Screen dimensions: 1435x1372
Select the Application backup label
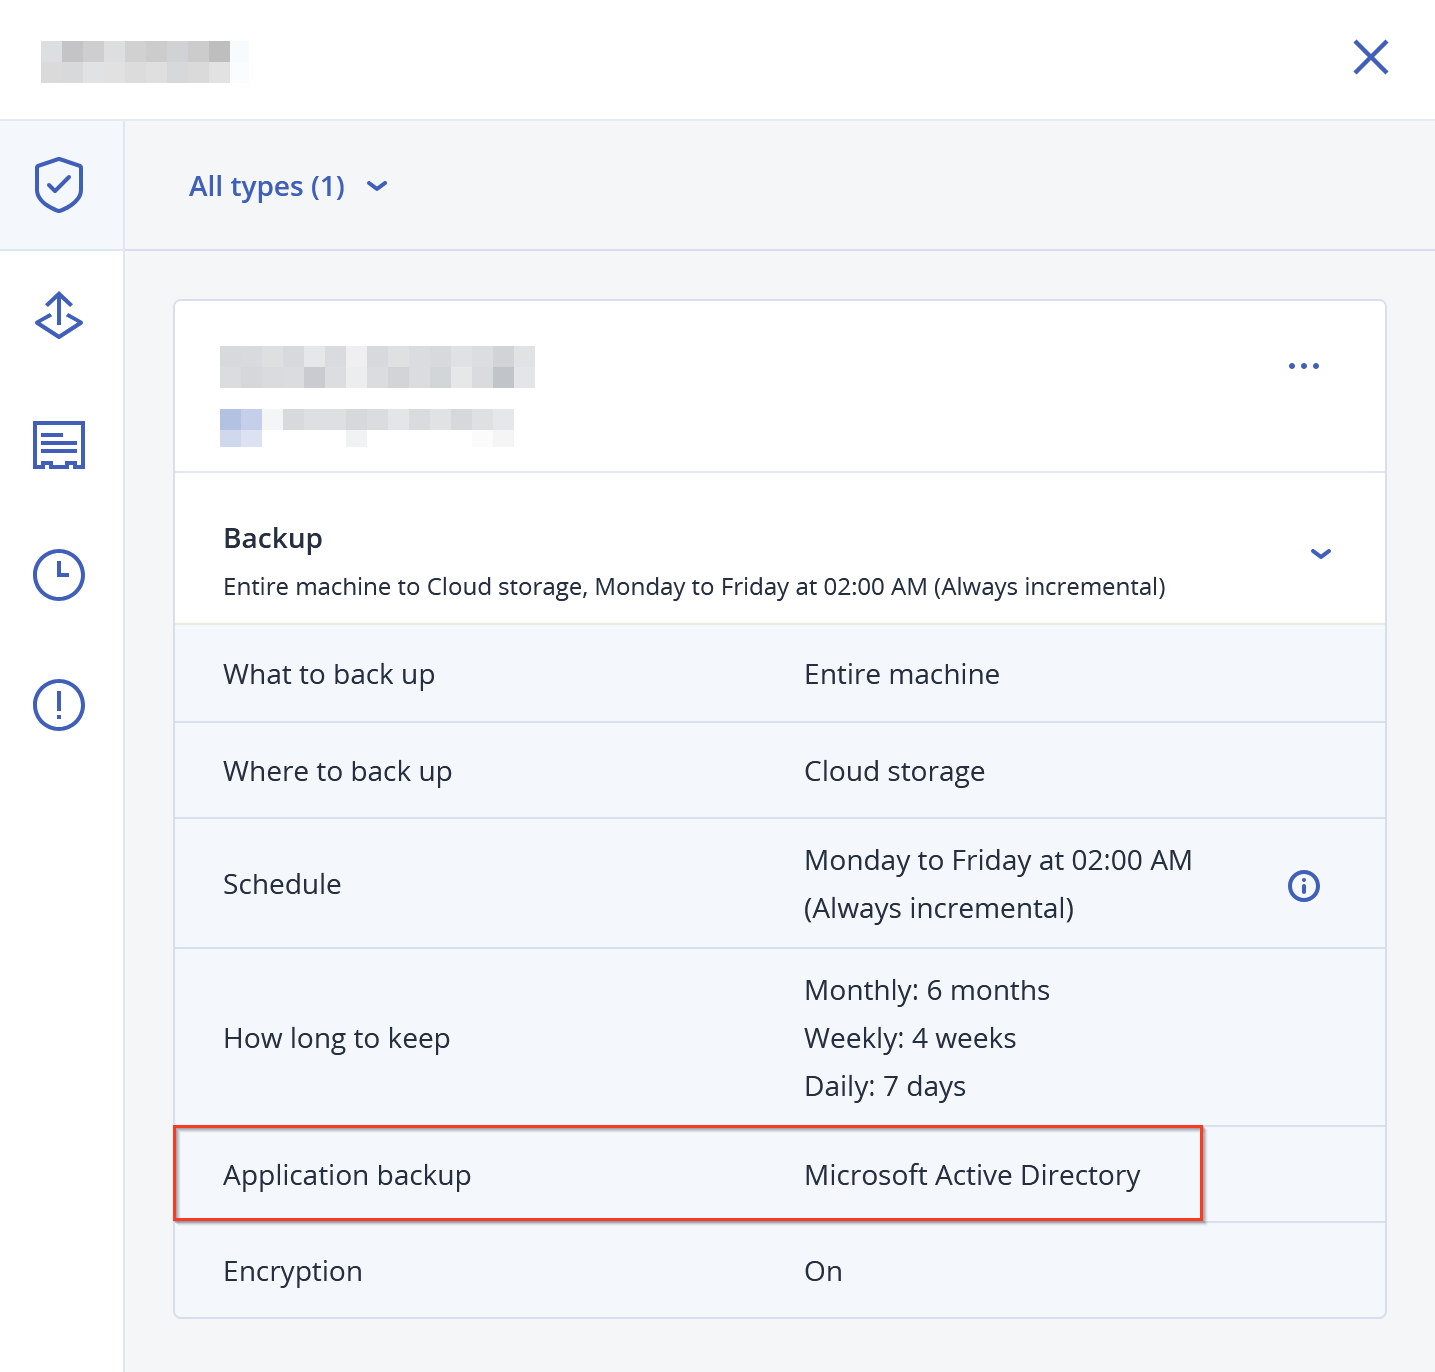(347, 1175)
